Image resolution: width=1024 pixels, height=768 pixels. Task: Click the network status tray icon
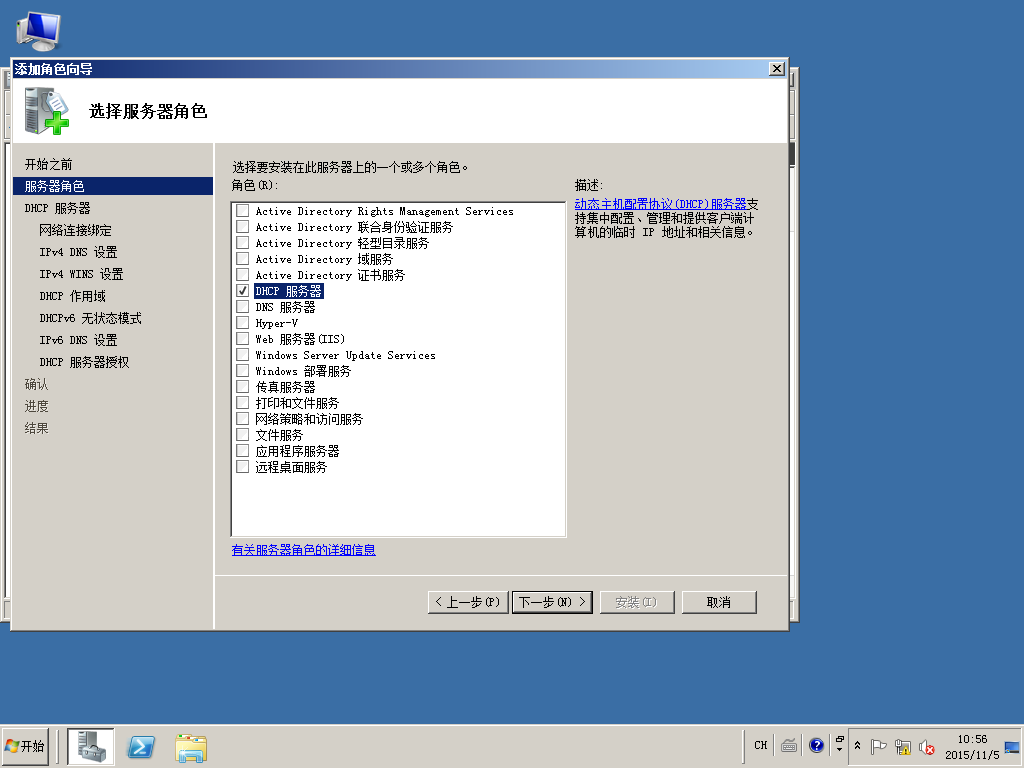pyautogui.click(x=903, y=746)
